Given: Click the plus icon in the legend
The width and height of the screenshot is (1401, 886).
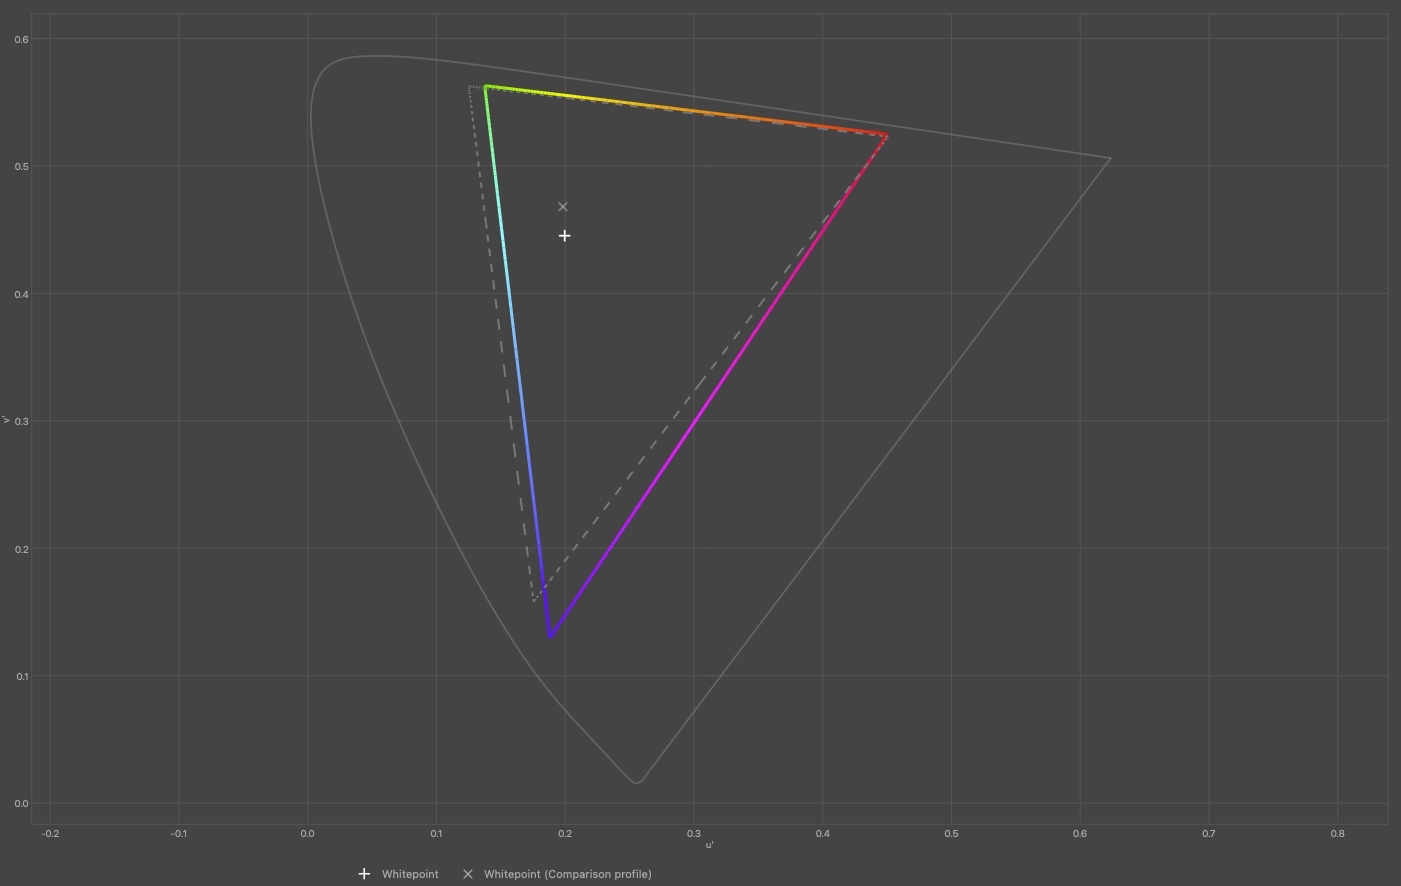Looking at the screenshot, I should click(x=364, y=874).
